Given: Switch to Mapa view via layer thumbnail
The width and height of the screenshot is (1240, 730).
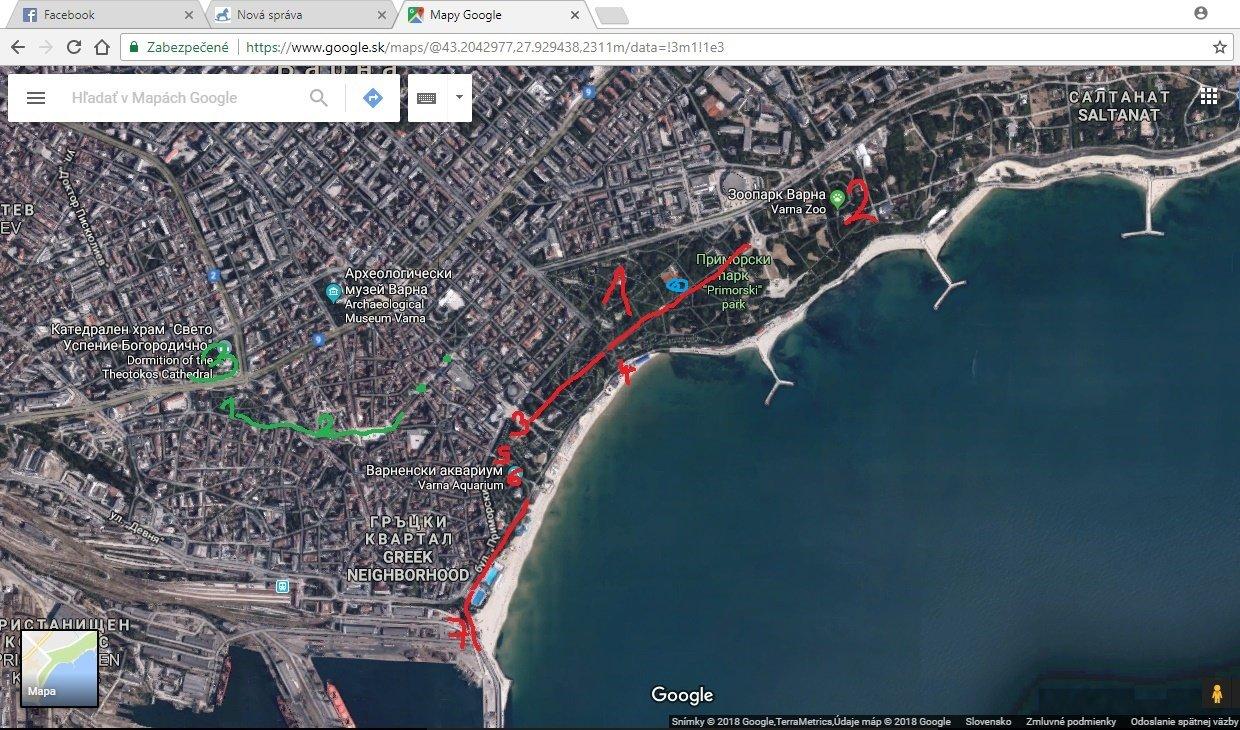Looking at the screenshot, I should (59, 668).
